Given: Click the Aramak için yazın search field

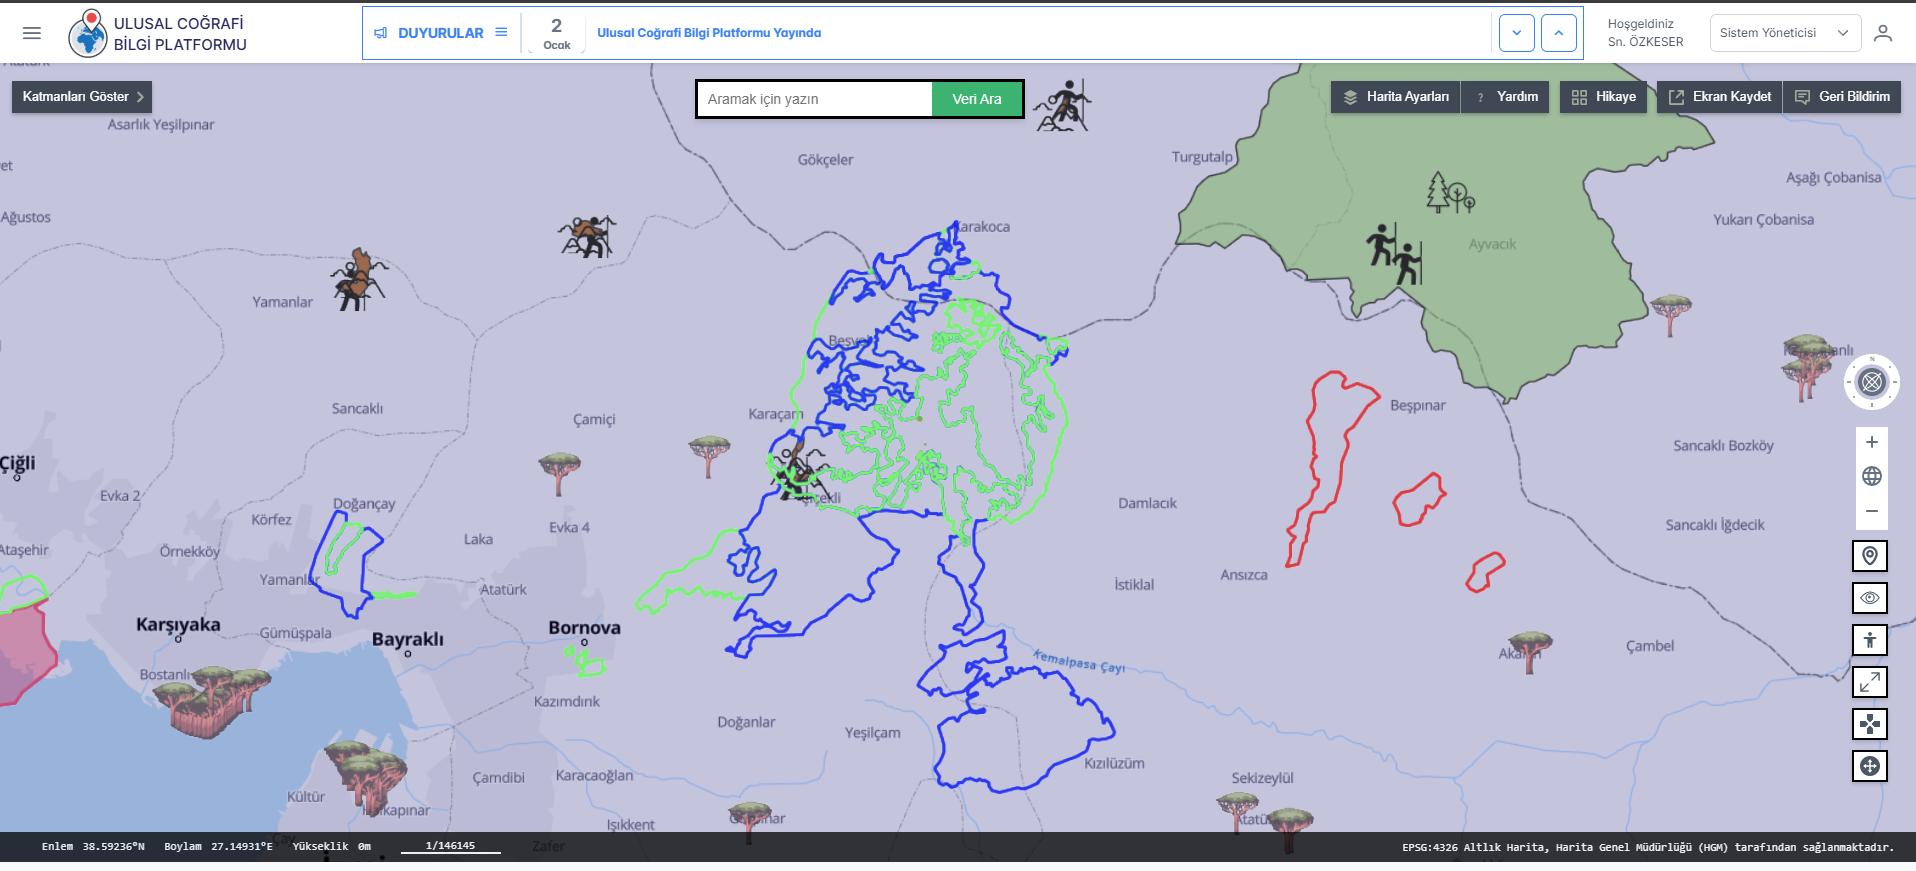Looking at the screenshot, I should point(814,99).
